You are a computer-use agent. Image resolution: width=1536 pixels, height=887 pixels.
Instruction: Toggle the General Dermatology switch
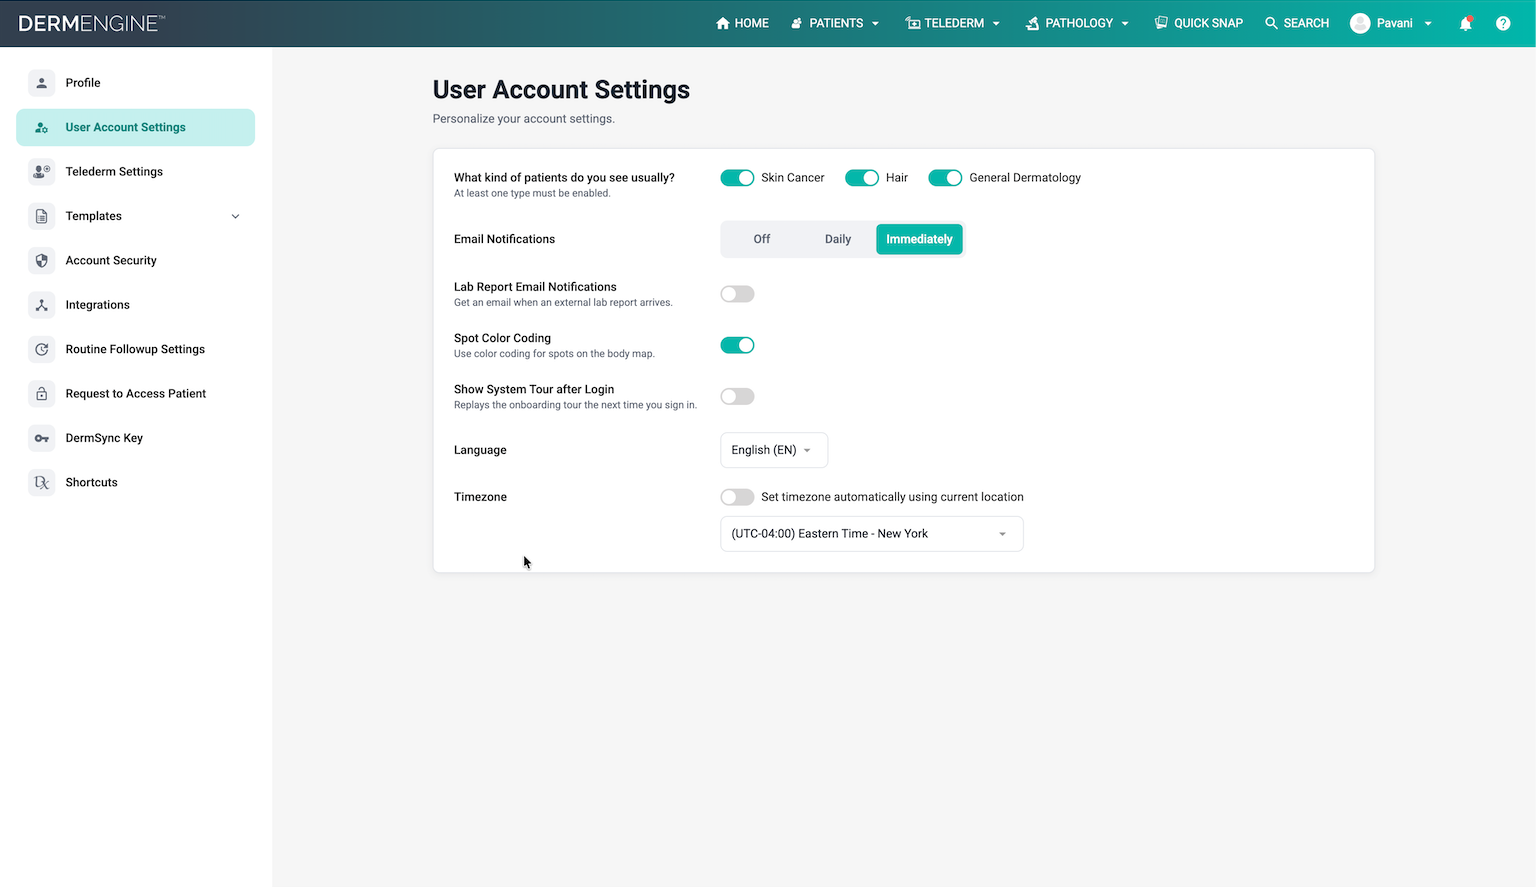(x=945, y=178)
